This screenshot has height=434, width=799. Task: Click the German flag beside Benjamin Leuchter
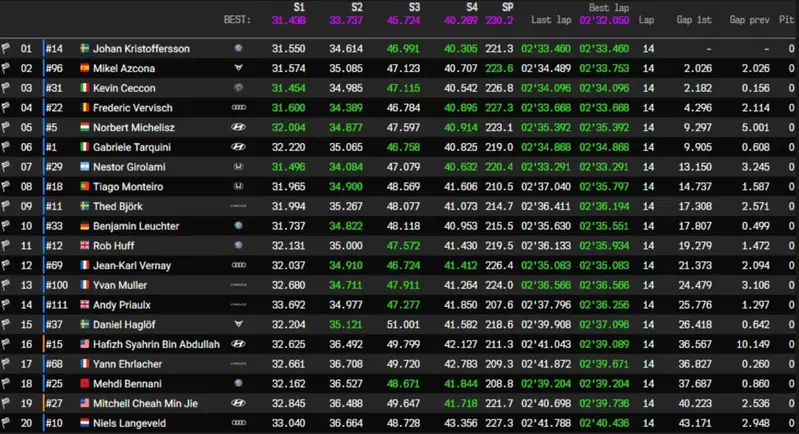(85, 226)
